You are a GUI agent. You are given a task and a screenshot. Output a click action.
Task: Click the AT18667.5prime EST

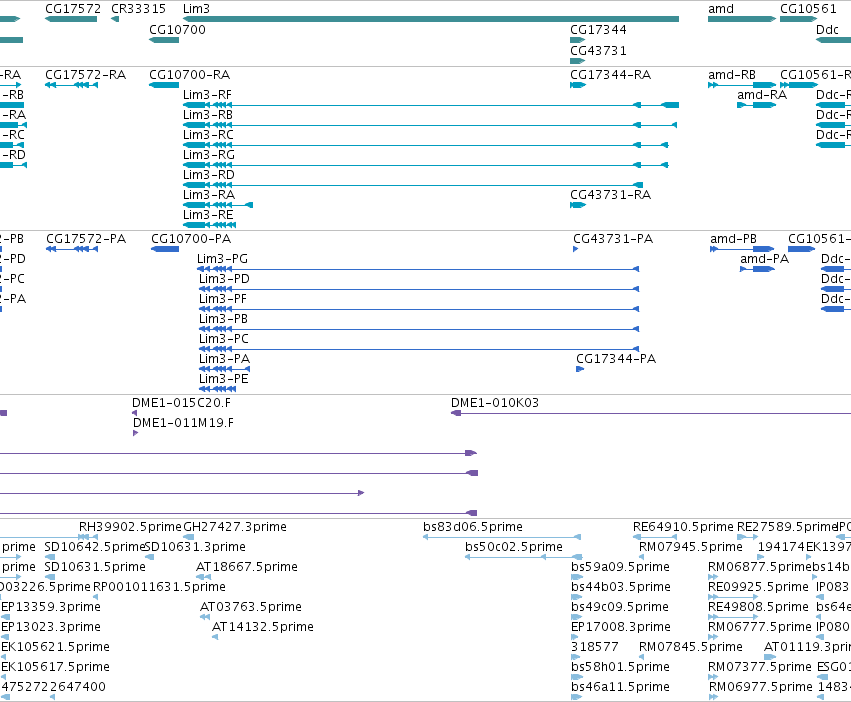pos(204,577)
